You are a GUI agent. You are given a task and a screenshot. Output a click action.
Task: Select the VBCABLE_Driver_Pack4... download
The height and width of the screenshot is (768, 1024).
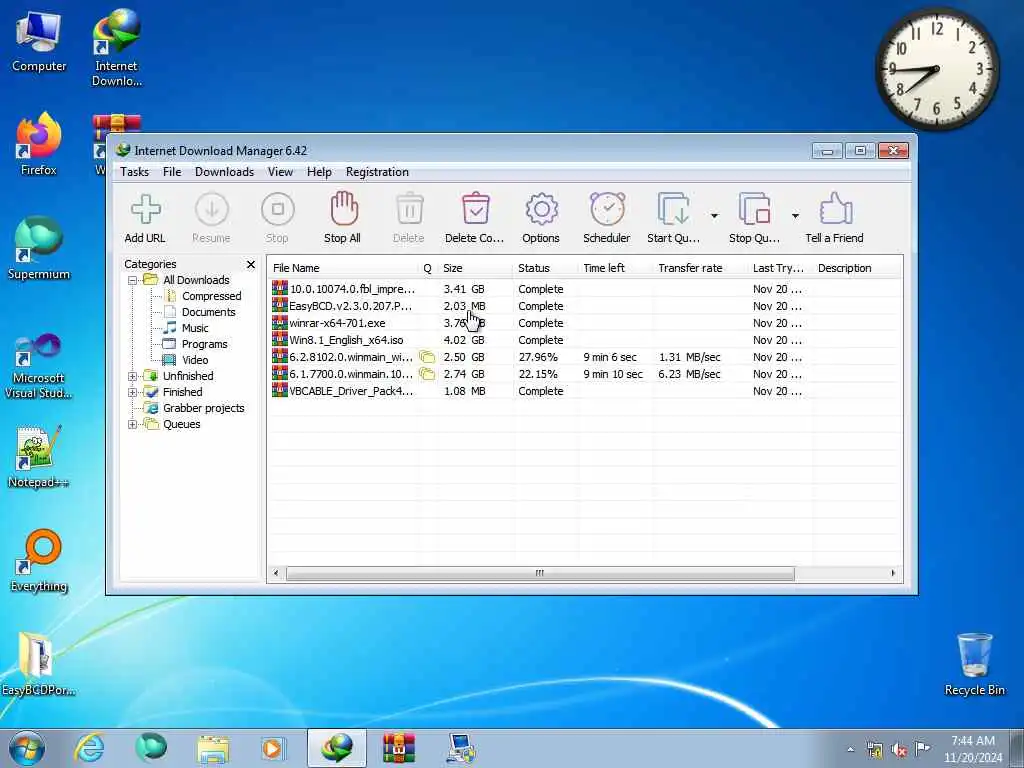[x=584, y=391]
